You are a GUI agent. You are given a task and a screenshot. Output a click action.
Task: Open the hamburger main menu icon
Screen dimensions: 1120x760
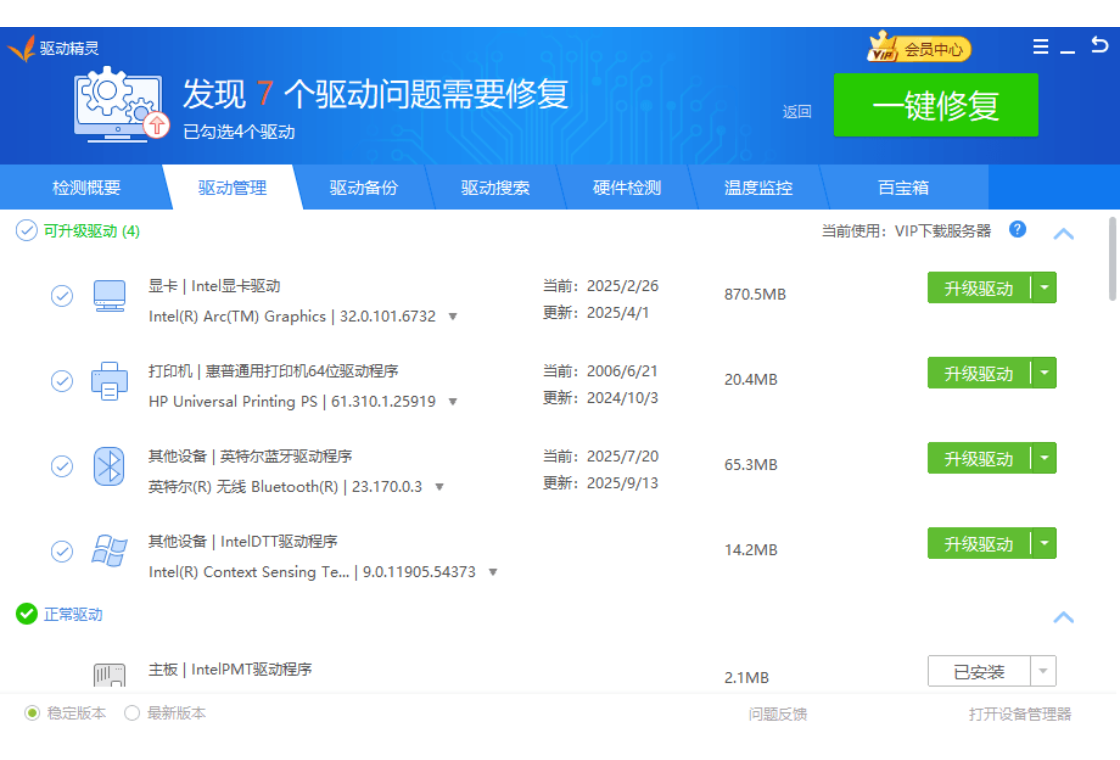click(x=1041, y=47)
